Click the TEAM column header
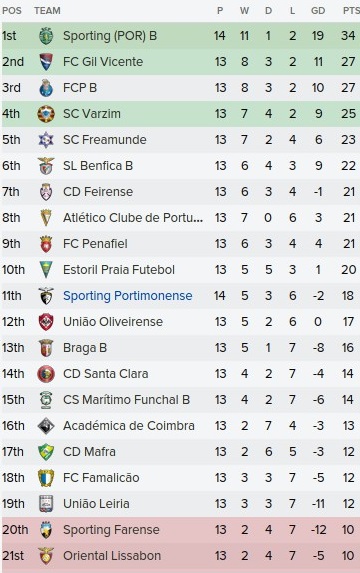Screen dimensions: 360x573 point(48,11)
